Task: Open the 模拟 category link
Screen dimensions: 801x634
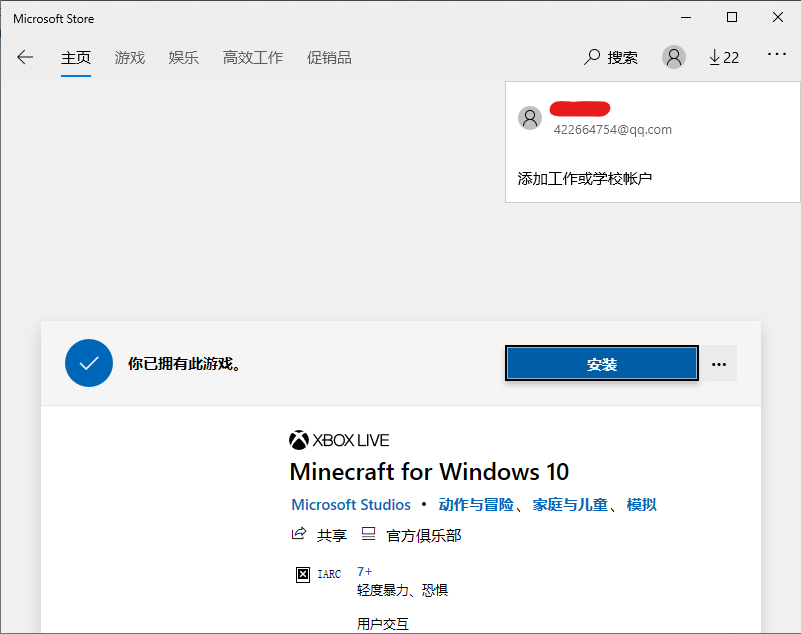Action: (642, 505)
